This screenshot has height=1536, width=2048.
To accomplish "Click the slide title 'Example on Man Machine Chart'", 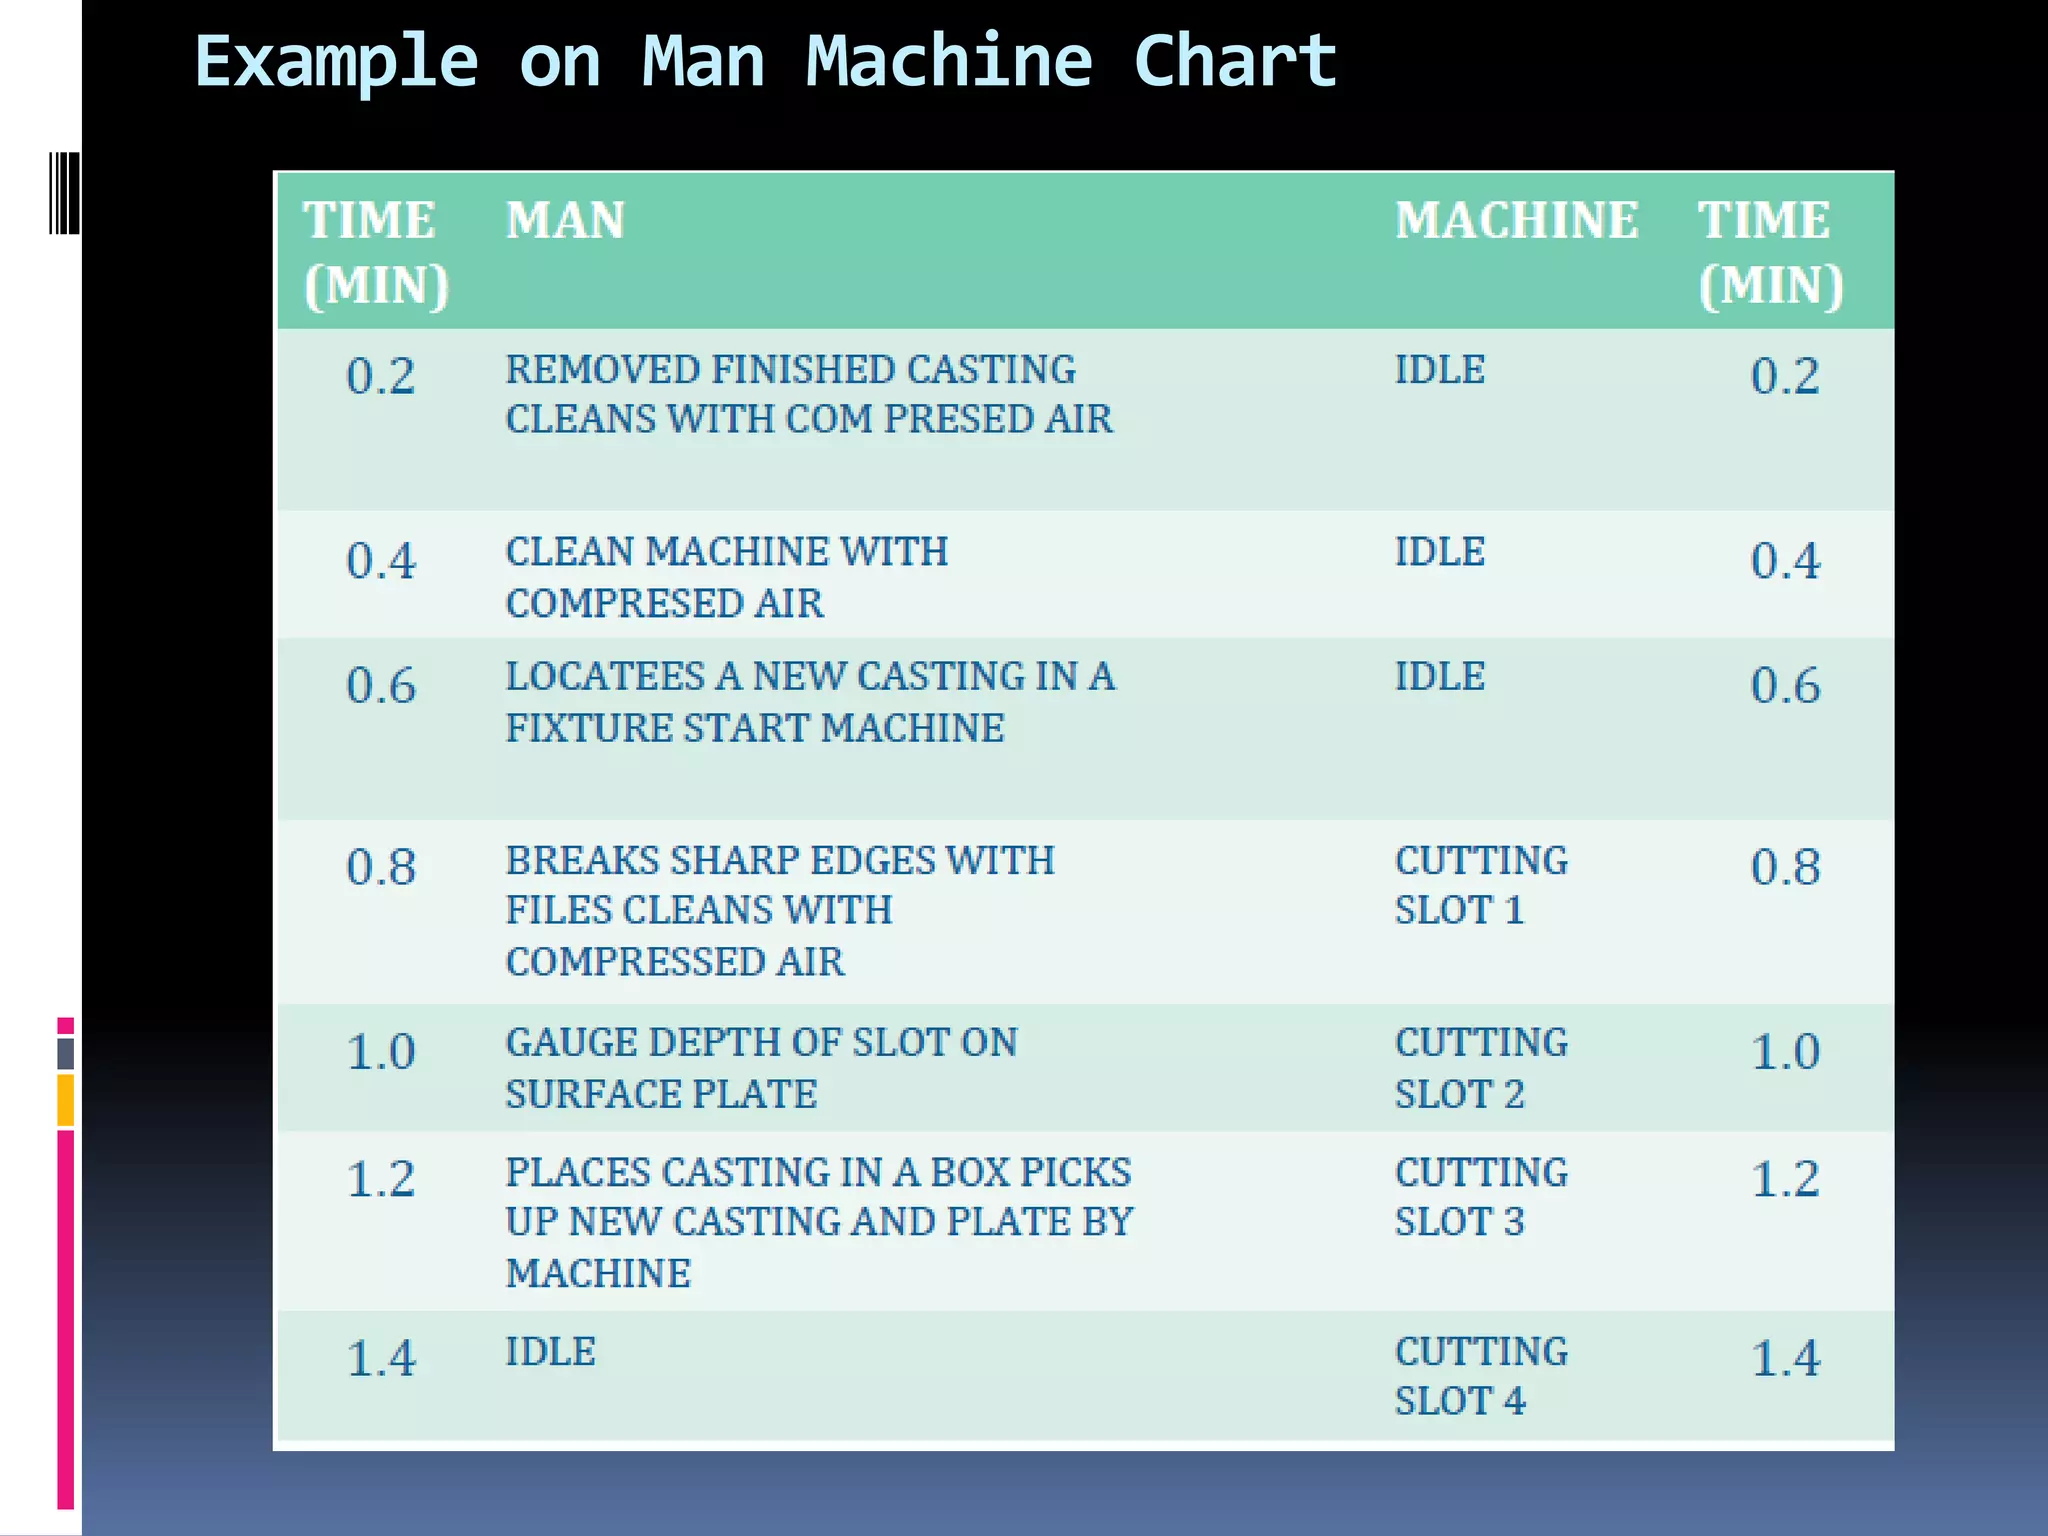I will click(765, 64).
